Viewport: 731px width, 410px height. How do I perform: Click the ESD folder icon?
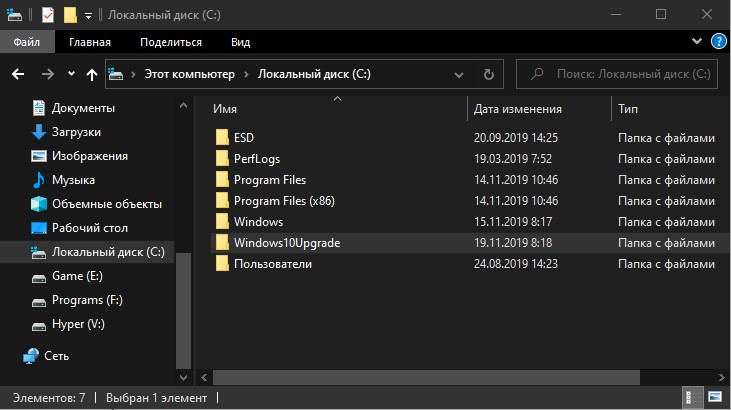click(x=222, y=138)
